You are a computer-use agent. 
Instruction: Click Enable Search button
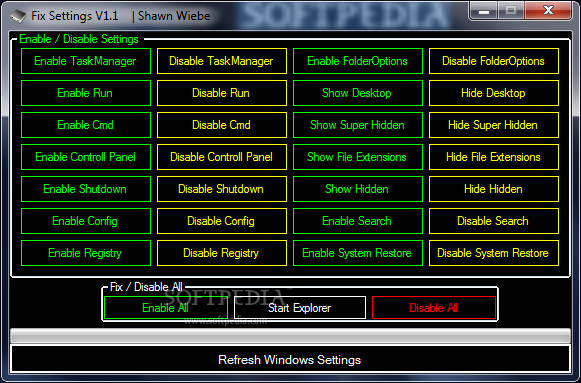tap(358, 221)
